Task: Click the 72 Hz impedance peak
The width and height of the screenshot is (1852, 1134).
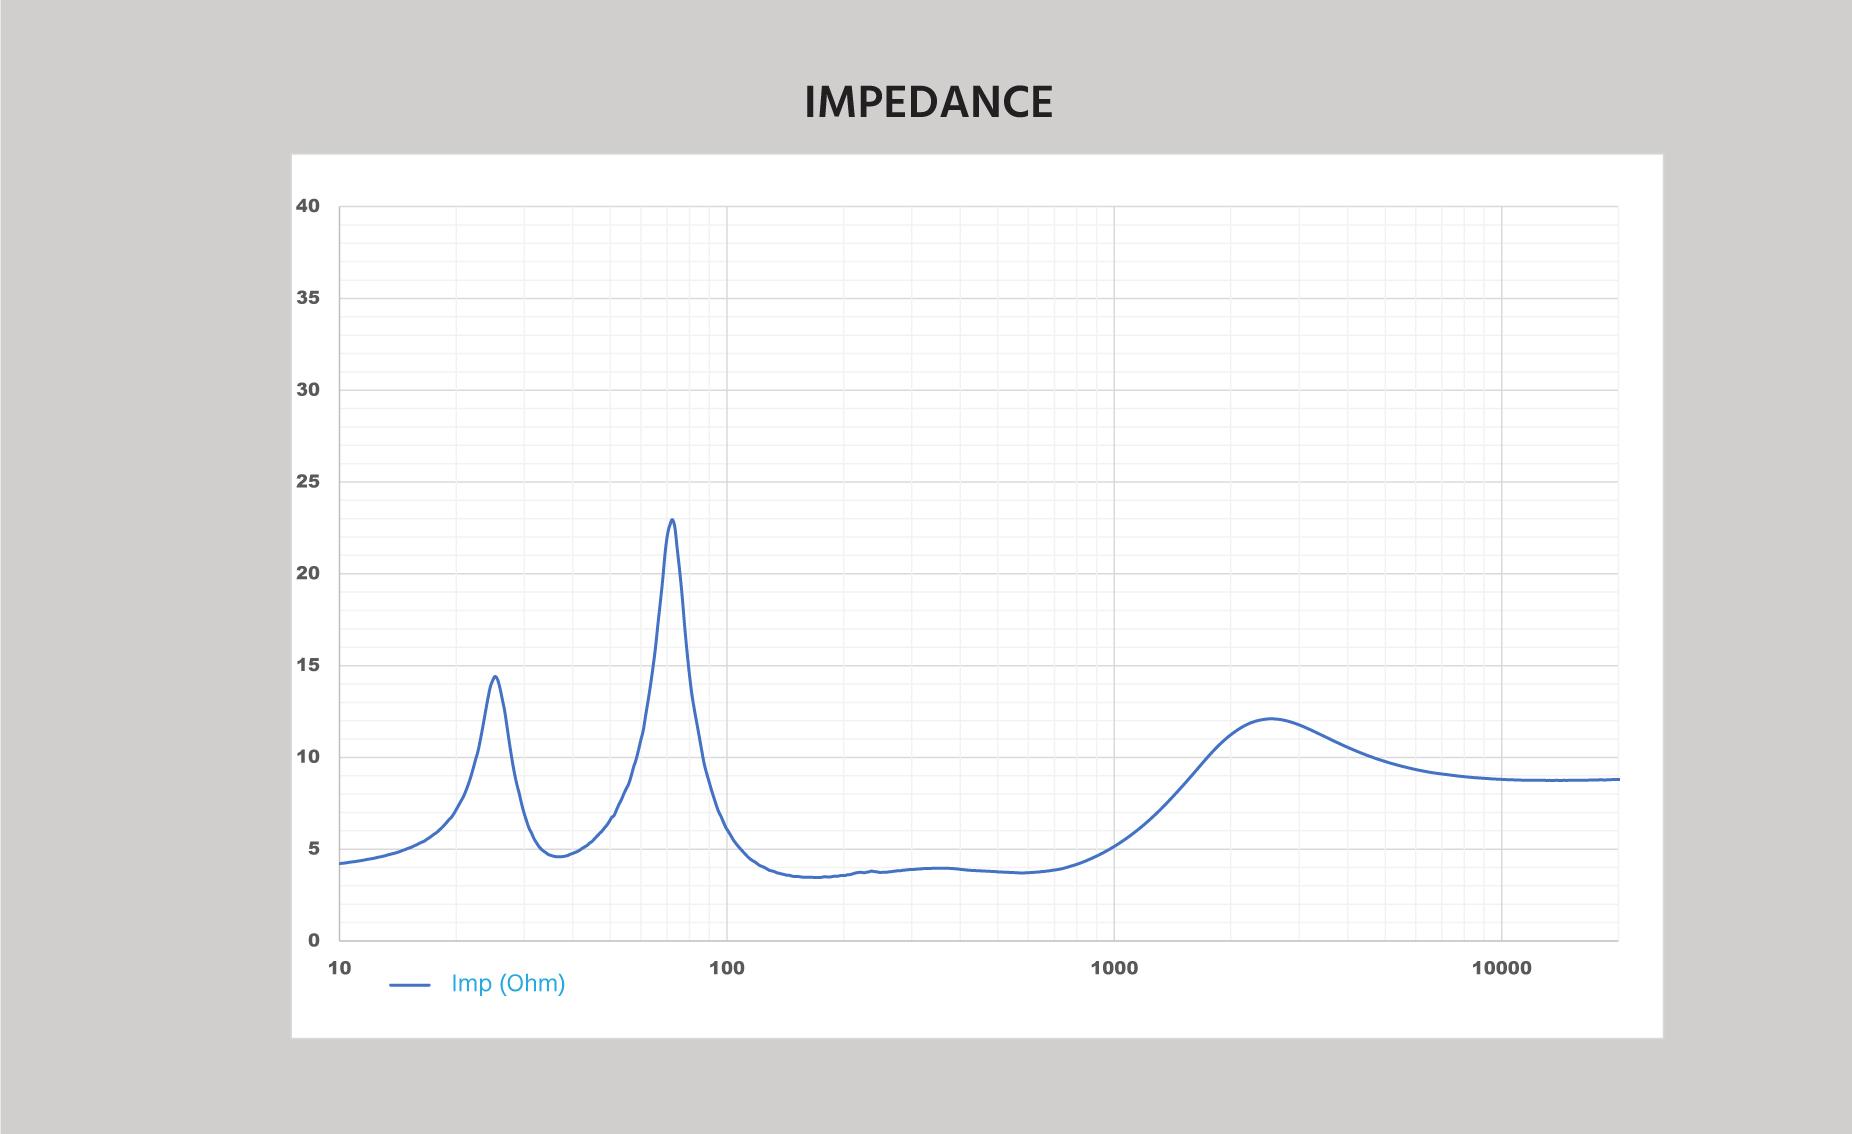Action: [x=672, y=520]
